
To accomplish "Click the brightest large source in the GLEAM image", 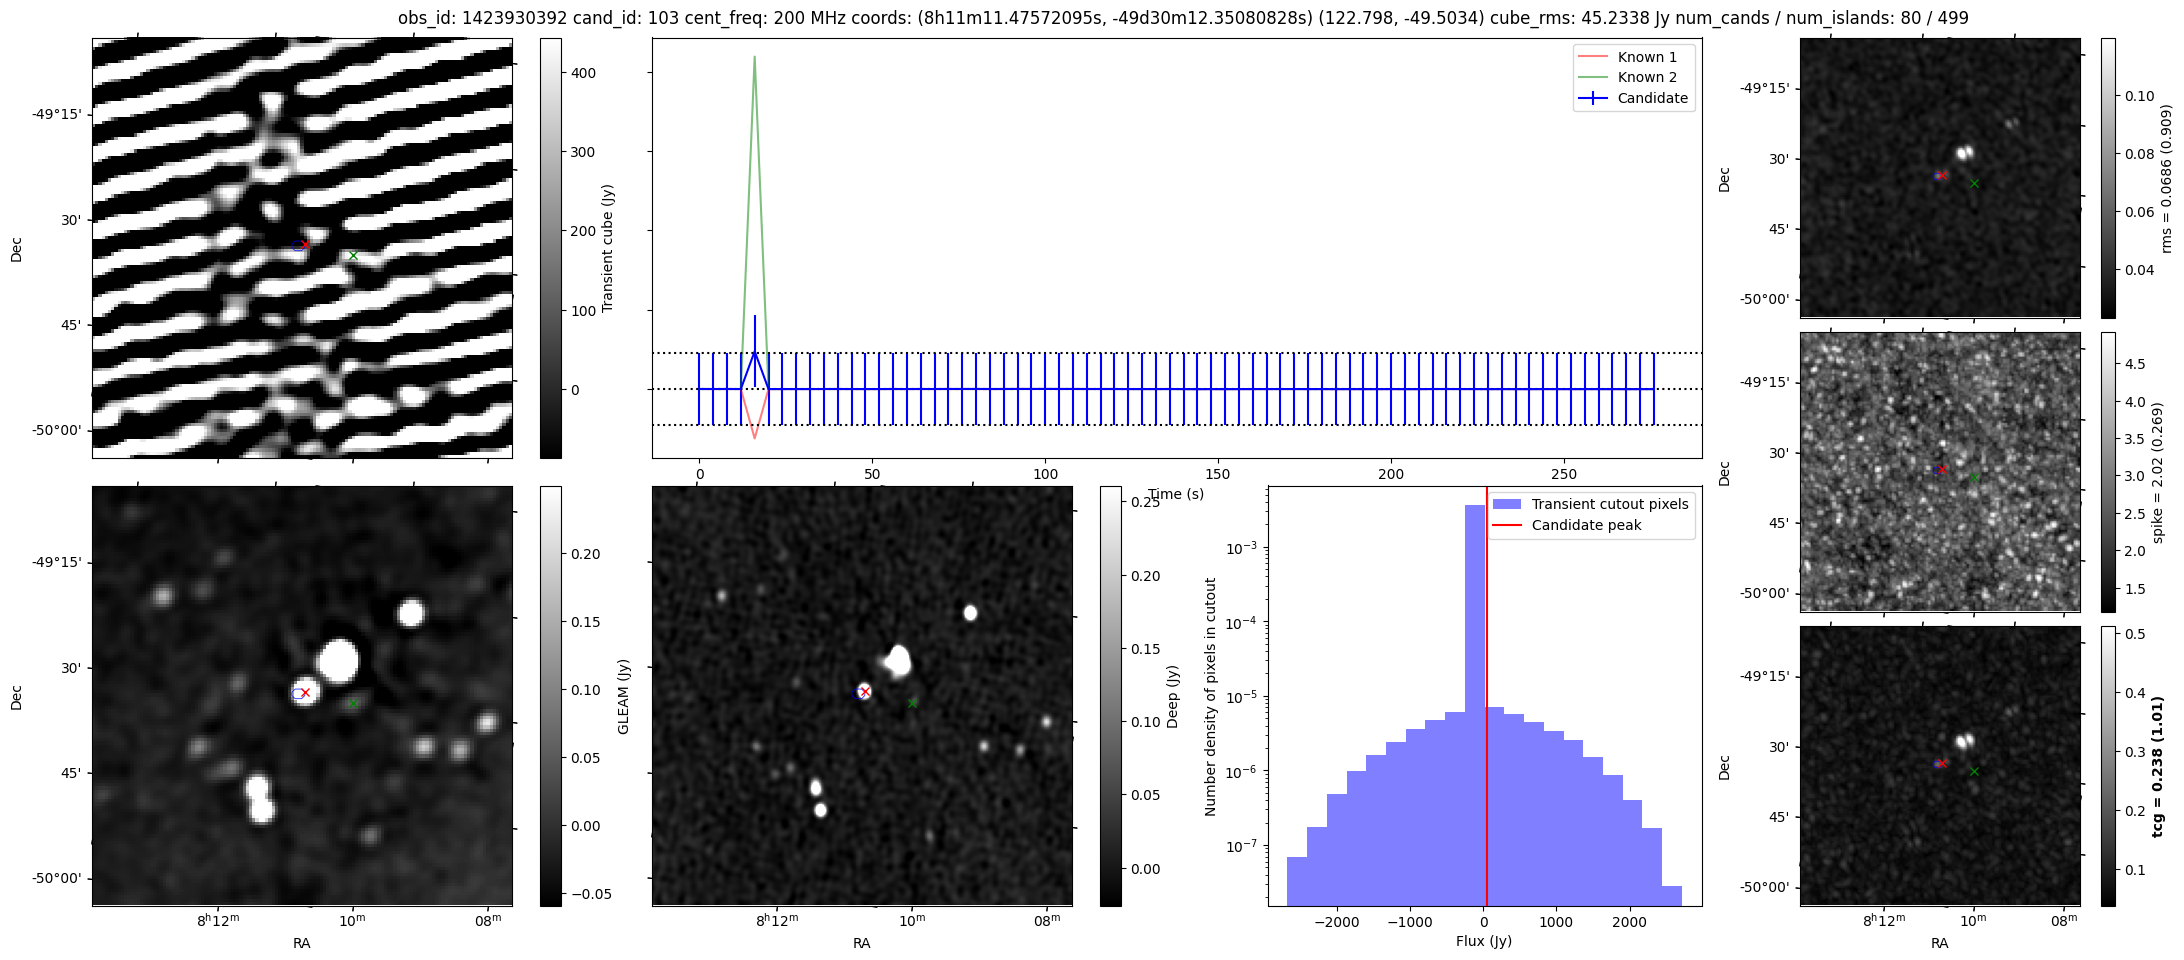I will point(338,661).
